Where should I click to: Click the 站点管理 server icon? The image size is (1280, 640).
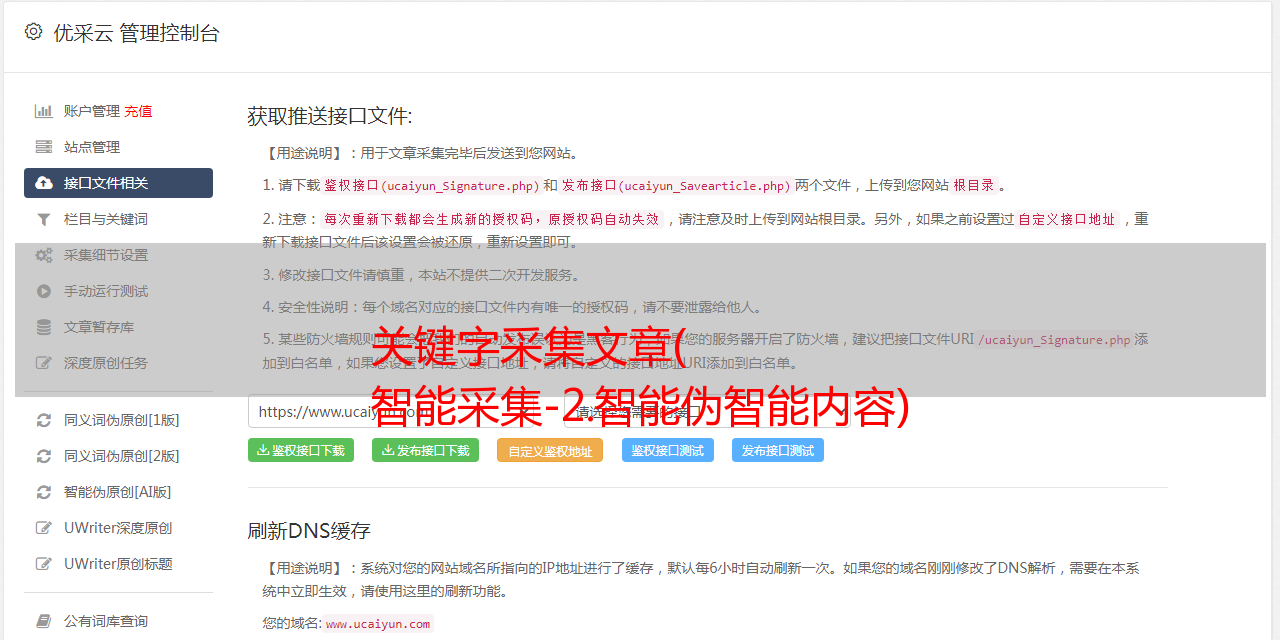(44, 147)
